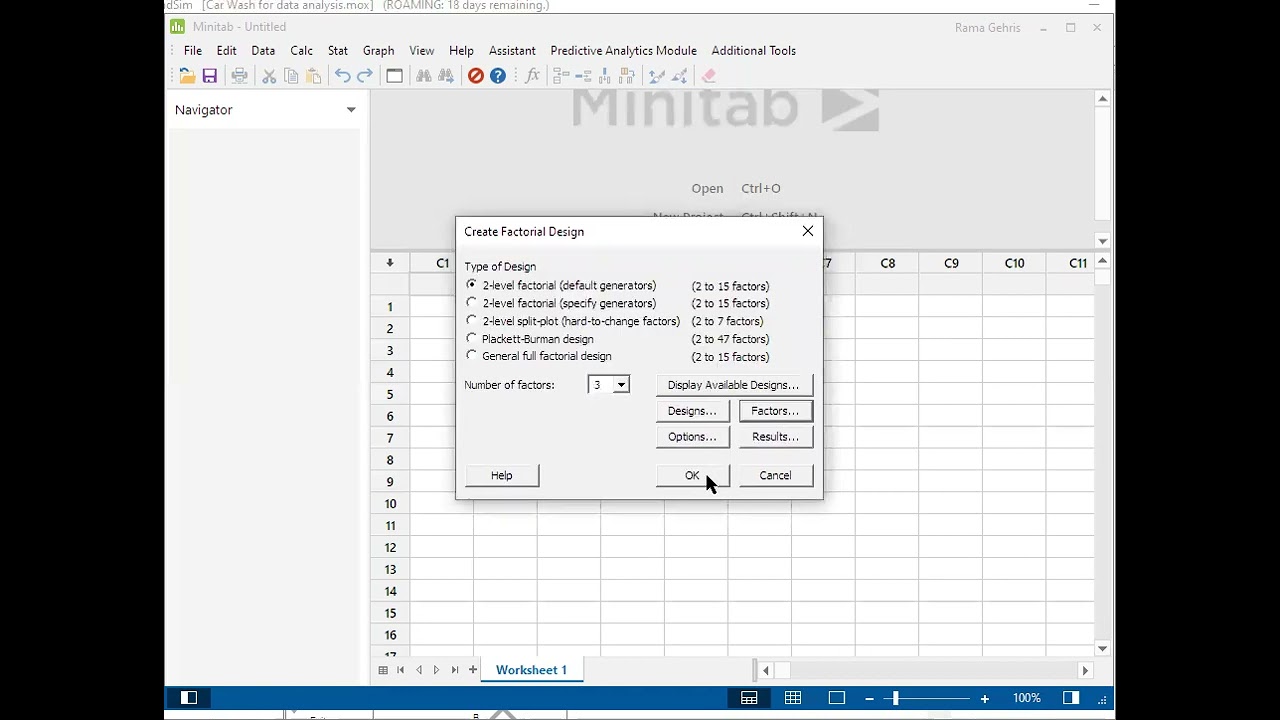Open the Edit menu
The height and width of the screenshot is (720, 1280).
point(227,50)
